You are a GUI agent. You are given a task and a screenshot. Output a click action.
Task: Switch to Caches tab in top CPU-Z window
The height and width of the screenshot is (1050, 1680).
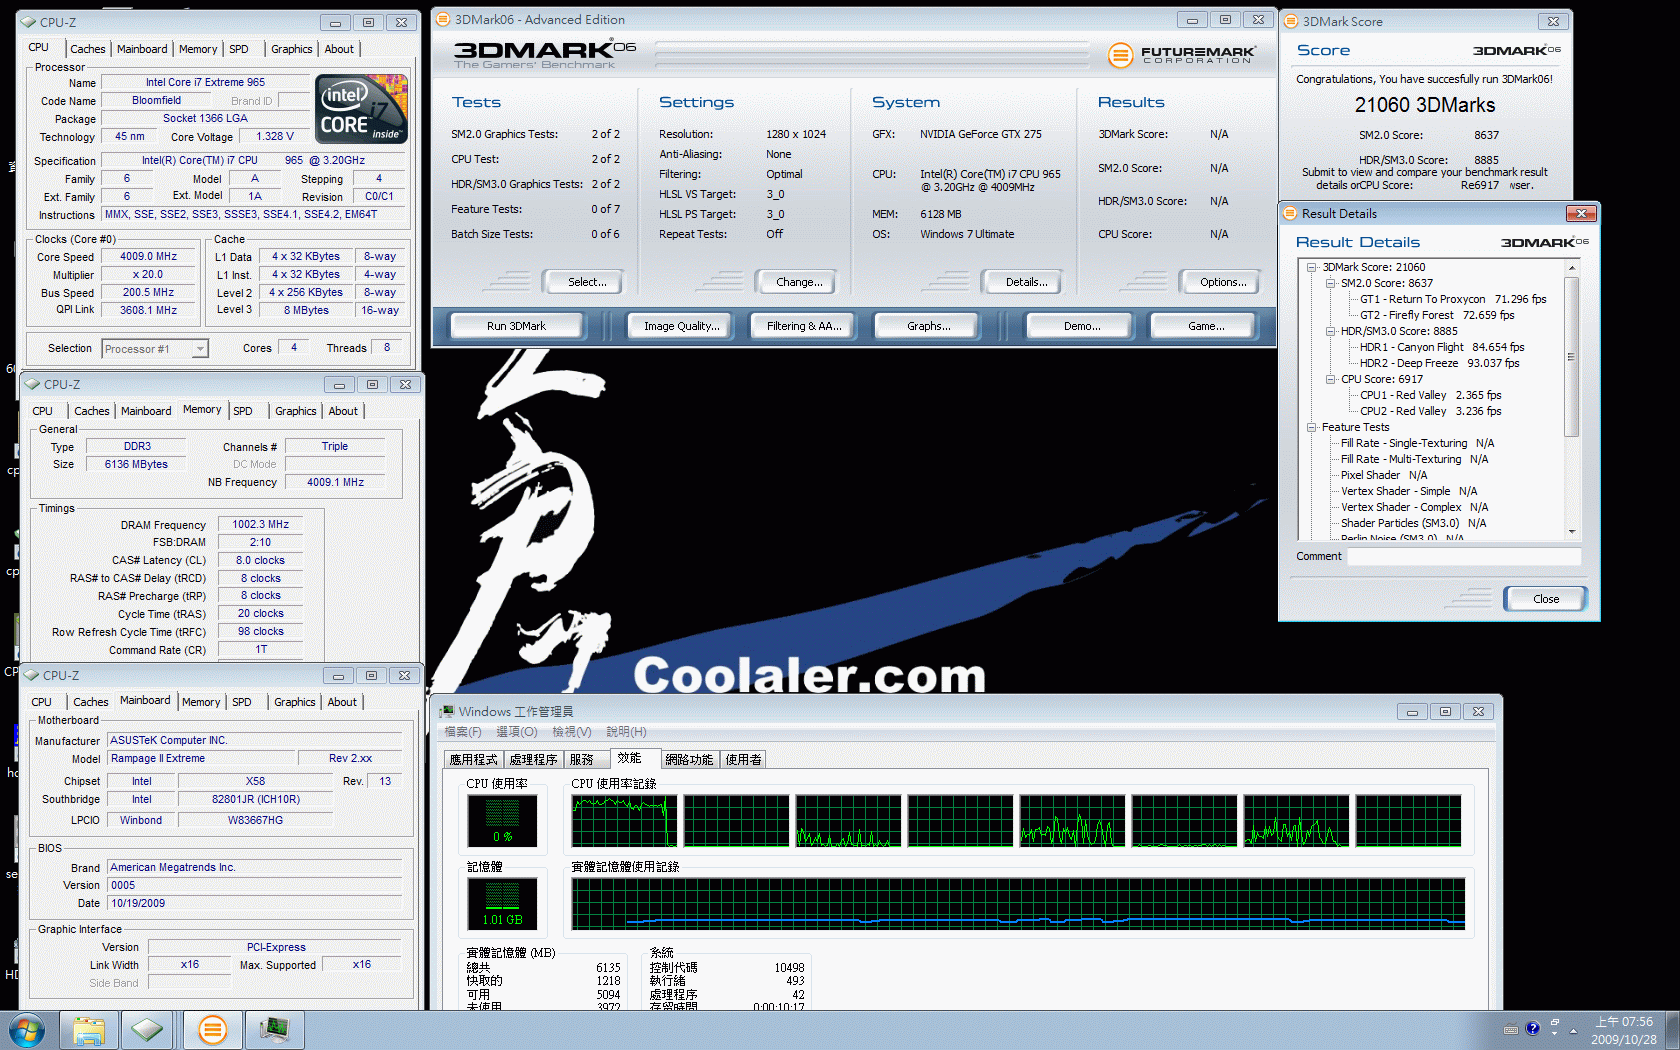(x=87, y=49)
